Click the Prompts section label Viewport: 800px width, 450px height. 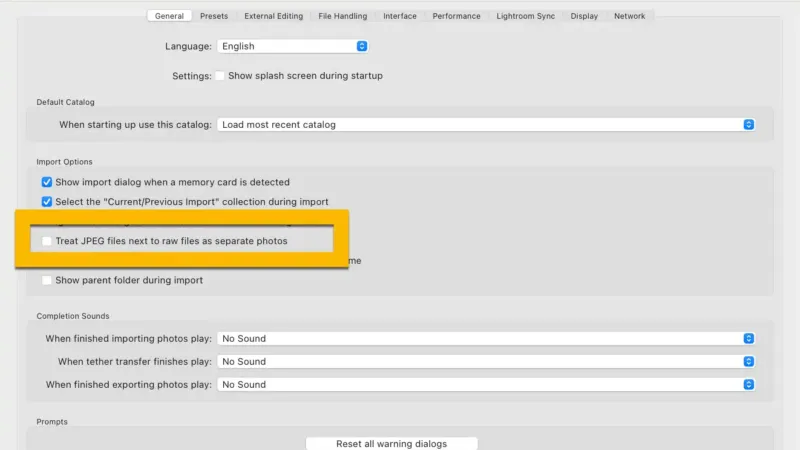click(x=52, y=421)
